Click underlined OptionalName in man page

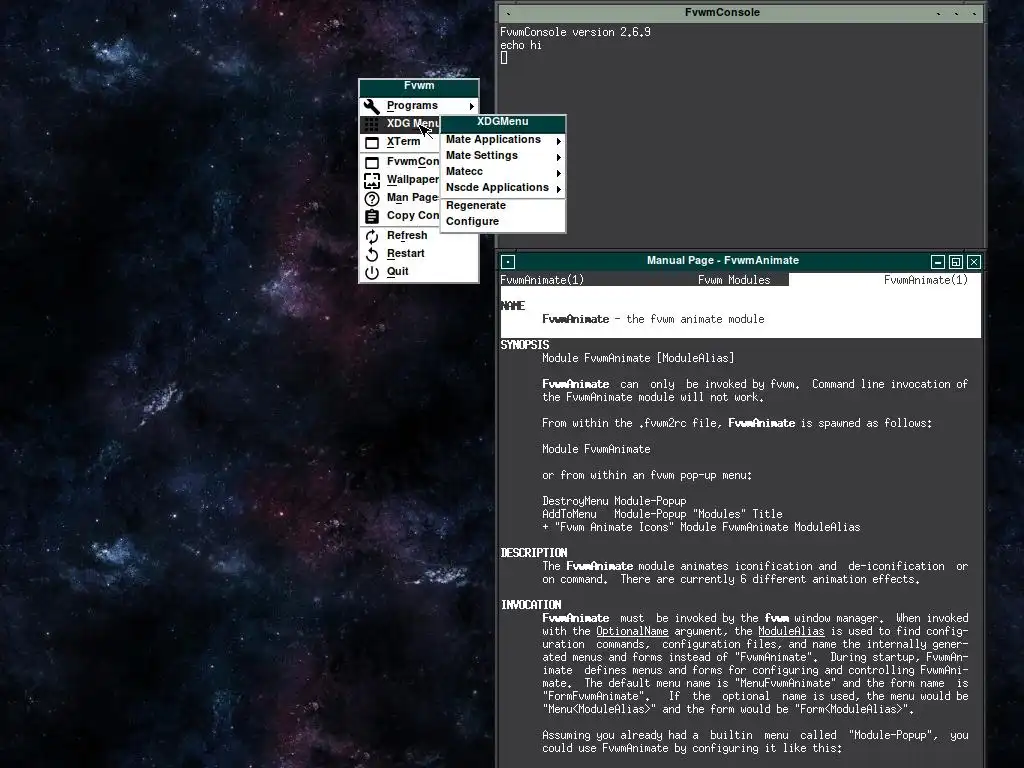632,632
